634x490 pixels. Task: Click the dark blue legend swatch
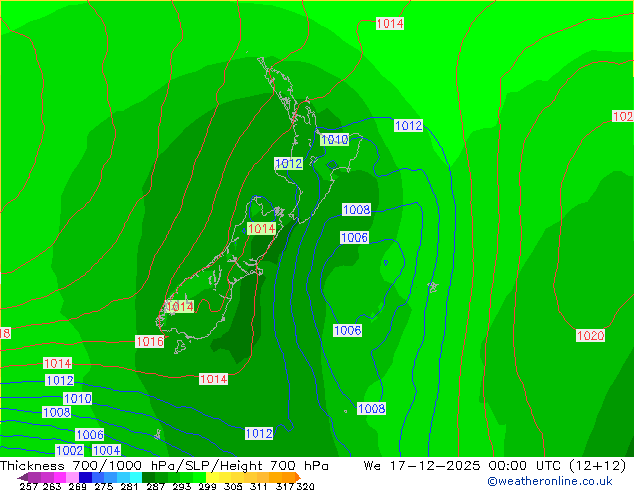85,477
